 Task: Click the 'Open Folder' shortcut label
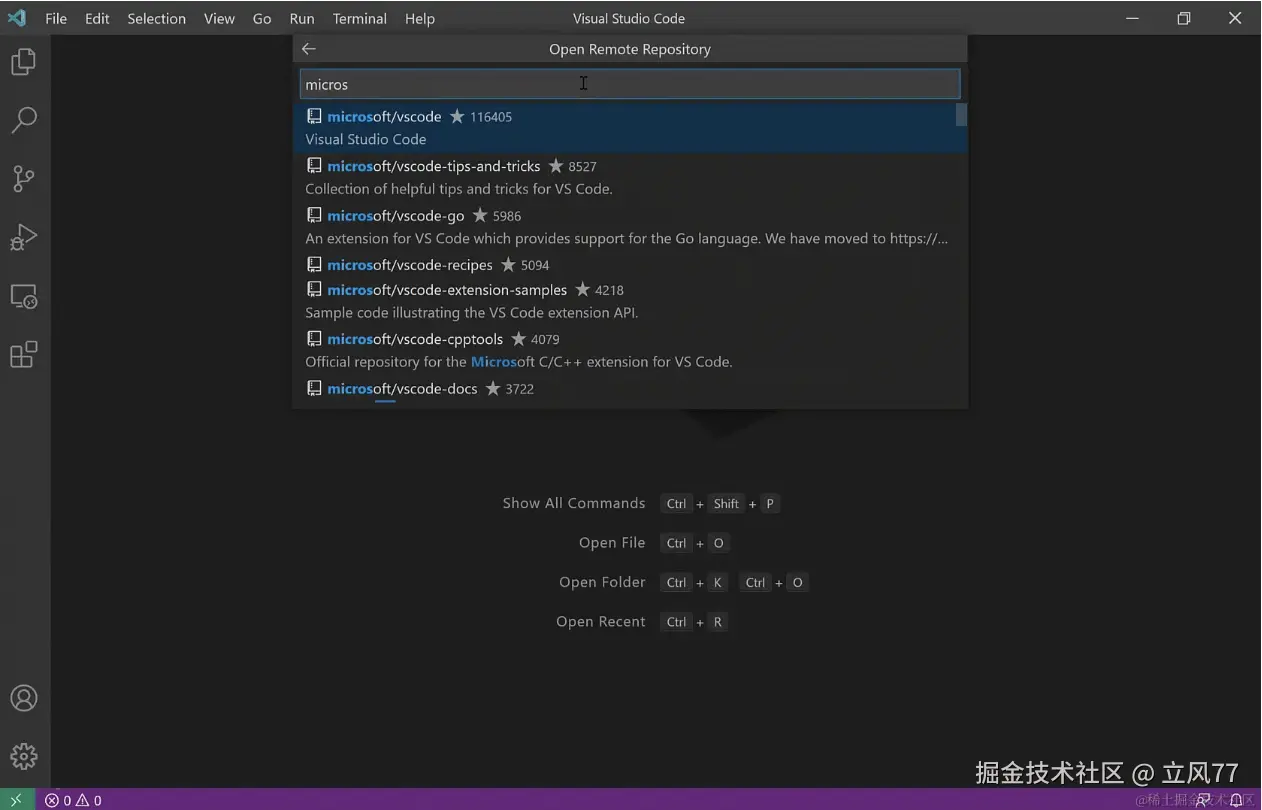602,582
